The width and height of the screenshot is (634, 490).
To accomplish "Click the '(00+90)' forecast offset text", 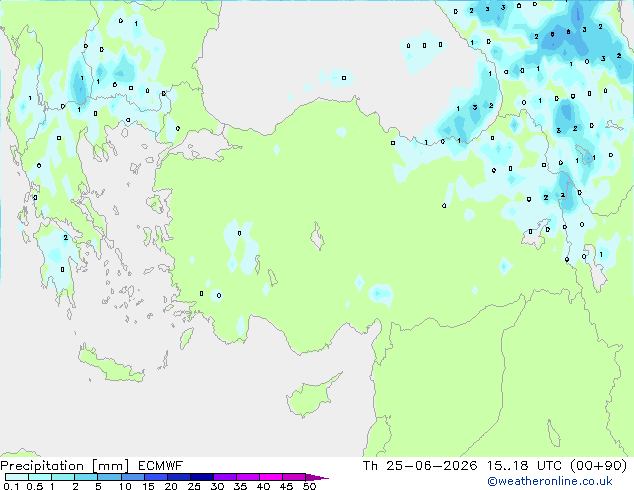I will [598, 466].
